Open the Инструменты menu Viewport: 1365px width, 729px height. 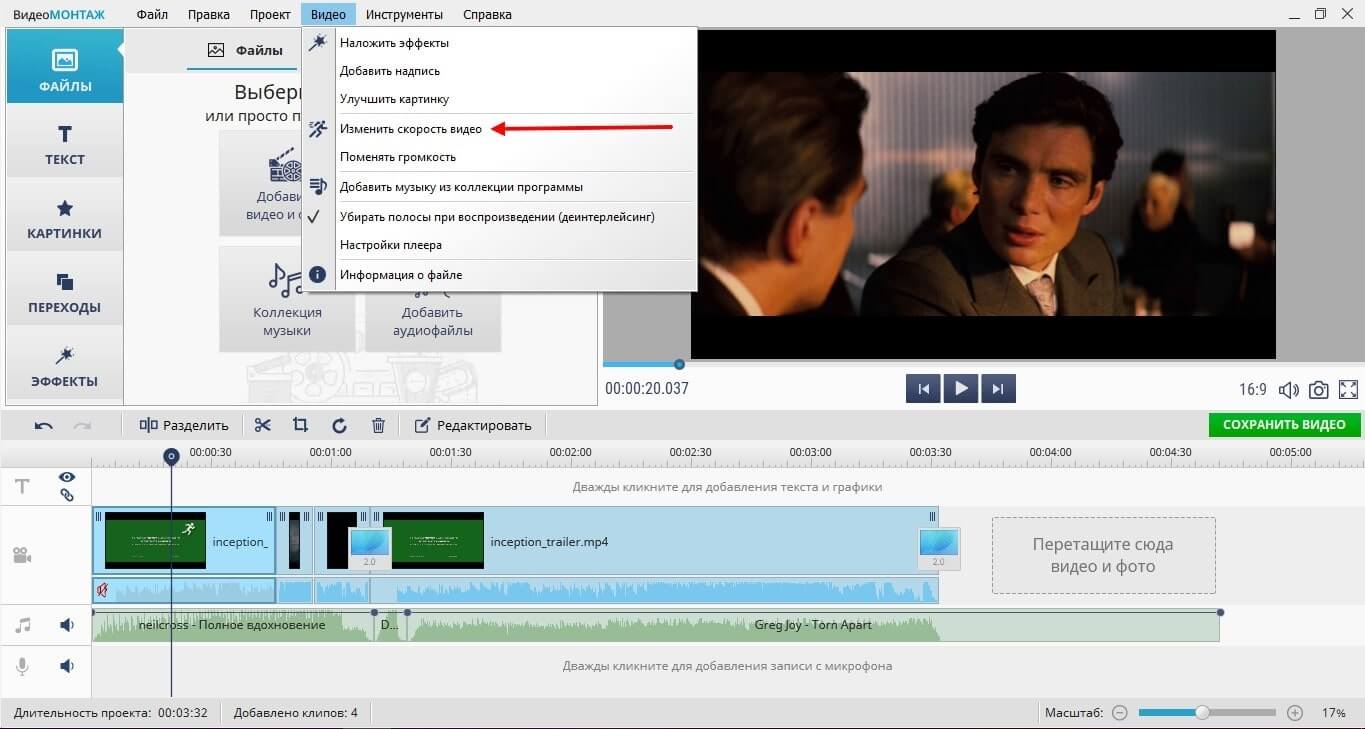[x=404, y=14]
